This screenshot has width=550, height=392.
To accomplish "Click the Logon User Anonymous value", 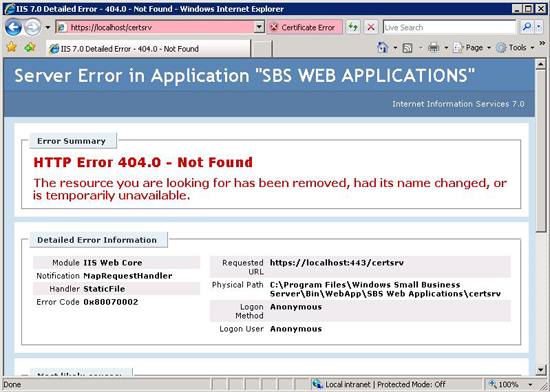I will (296, 329).
